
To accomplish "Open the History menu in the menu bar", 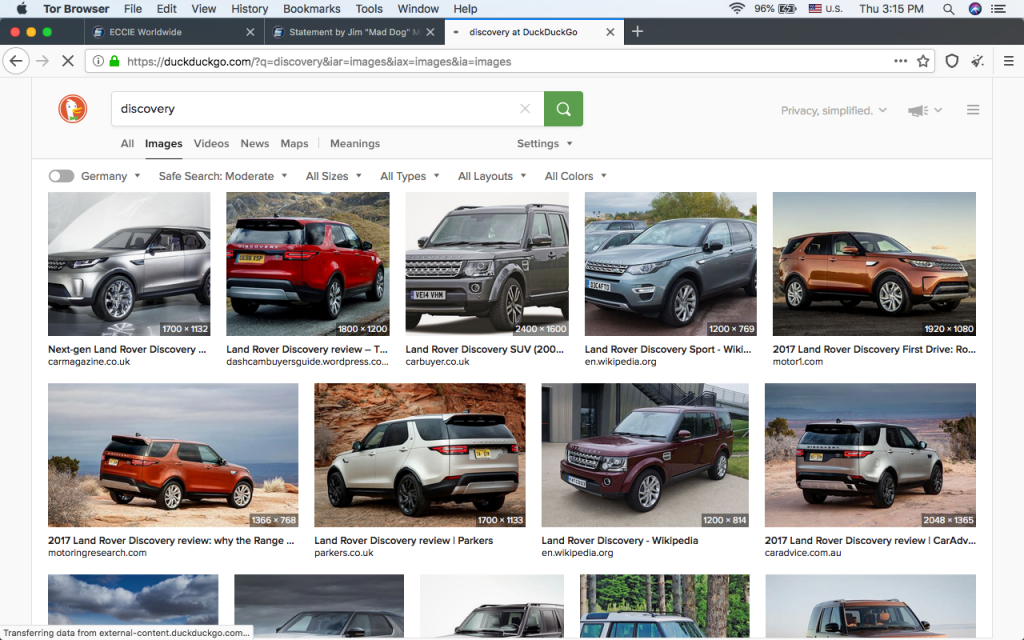I will tap(249, 8).
